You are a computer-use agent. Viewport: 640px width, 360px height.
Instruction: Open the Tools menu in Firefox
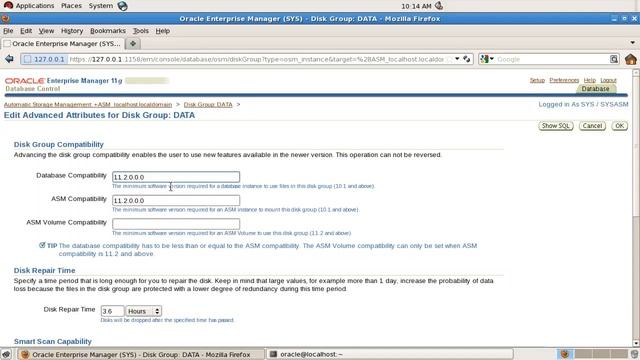140,31
